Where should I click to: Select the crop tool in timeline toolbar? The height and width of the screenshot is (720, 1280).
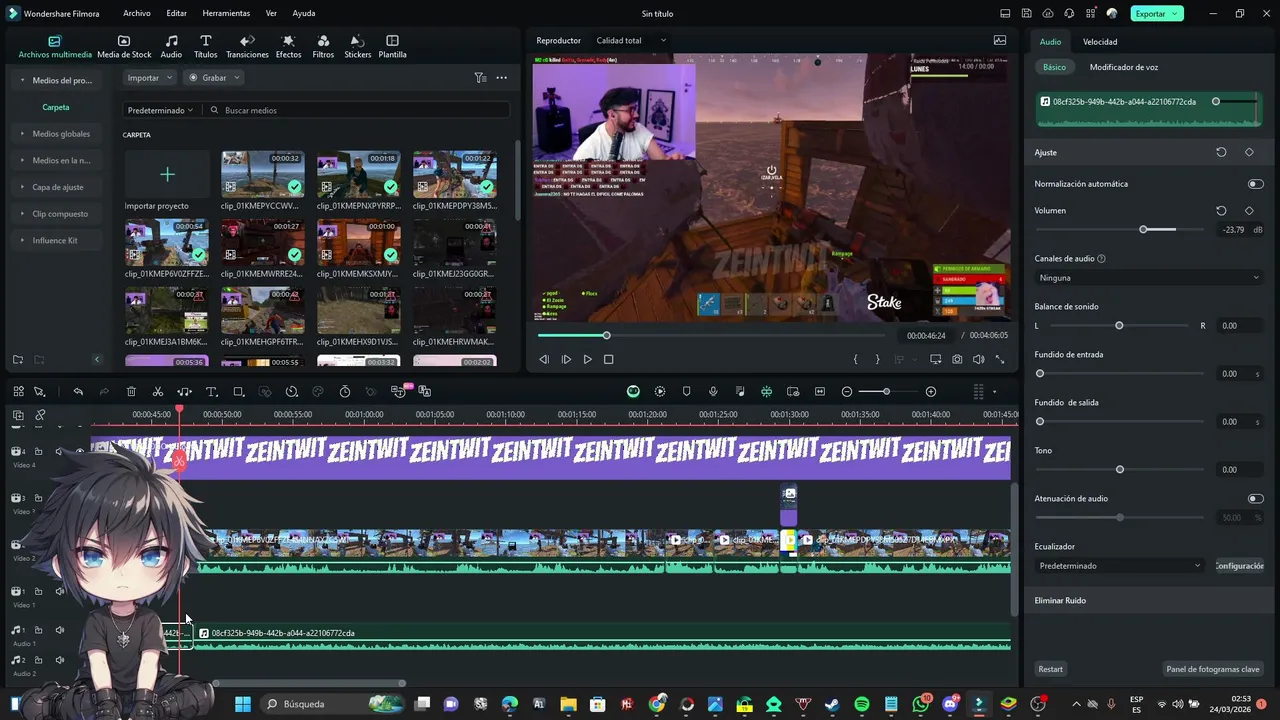click(x=239, y=391)
